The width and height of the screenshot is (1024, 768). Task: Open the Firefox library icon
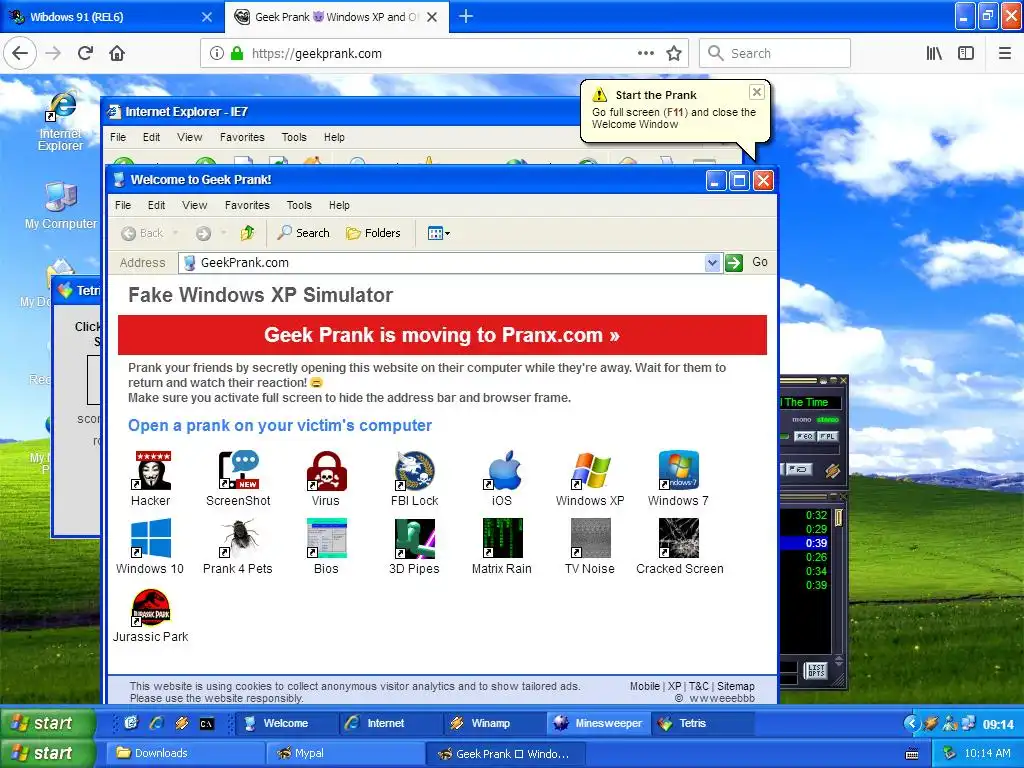tap(935, 54)
